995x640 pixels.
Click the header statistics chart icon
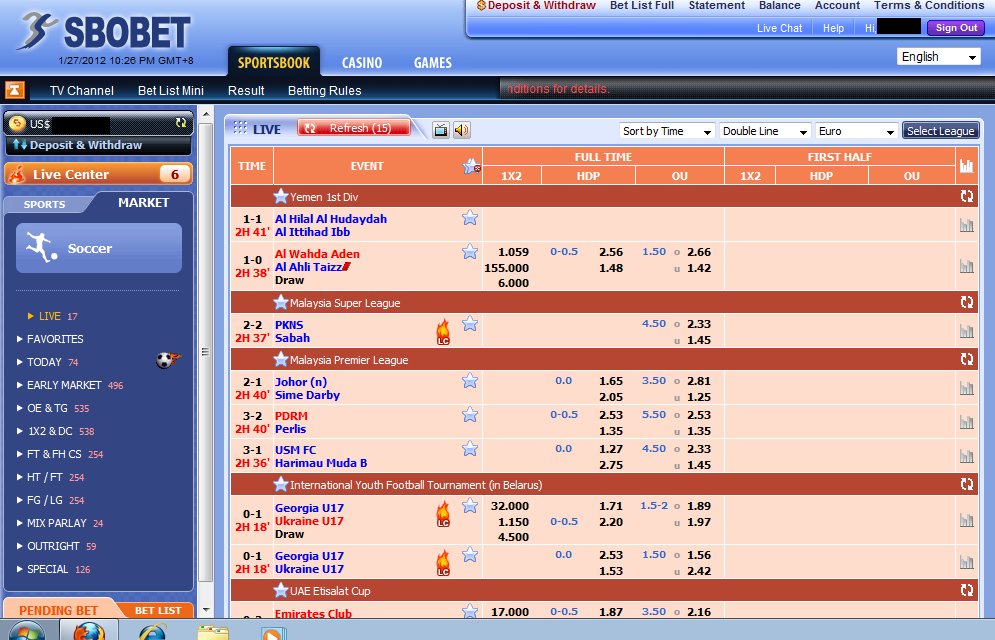coord(966,166)
